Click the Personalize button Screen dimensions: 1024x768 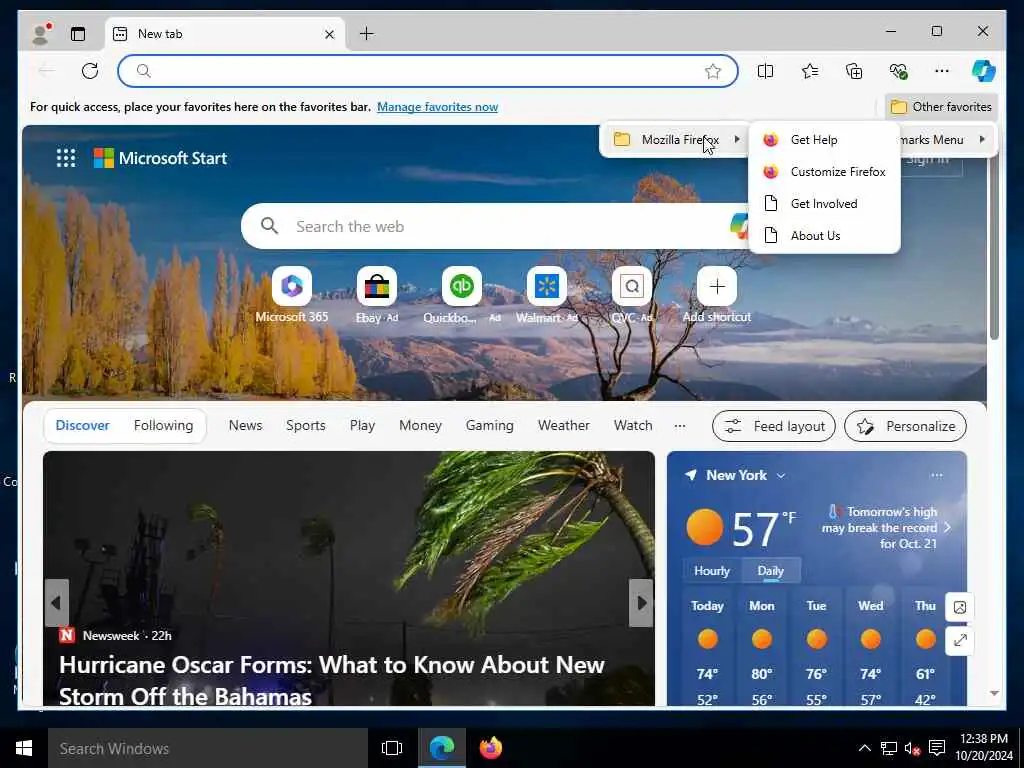(905, 426)
